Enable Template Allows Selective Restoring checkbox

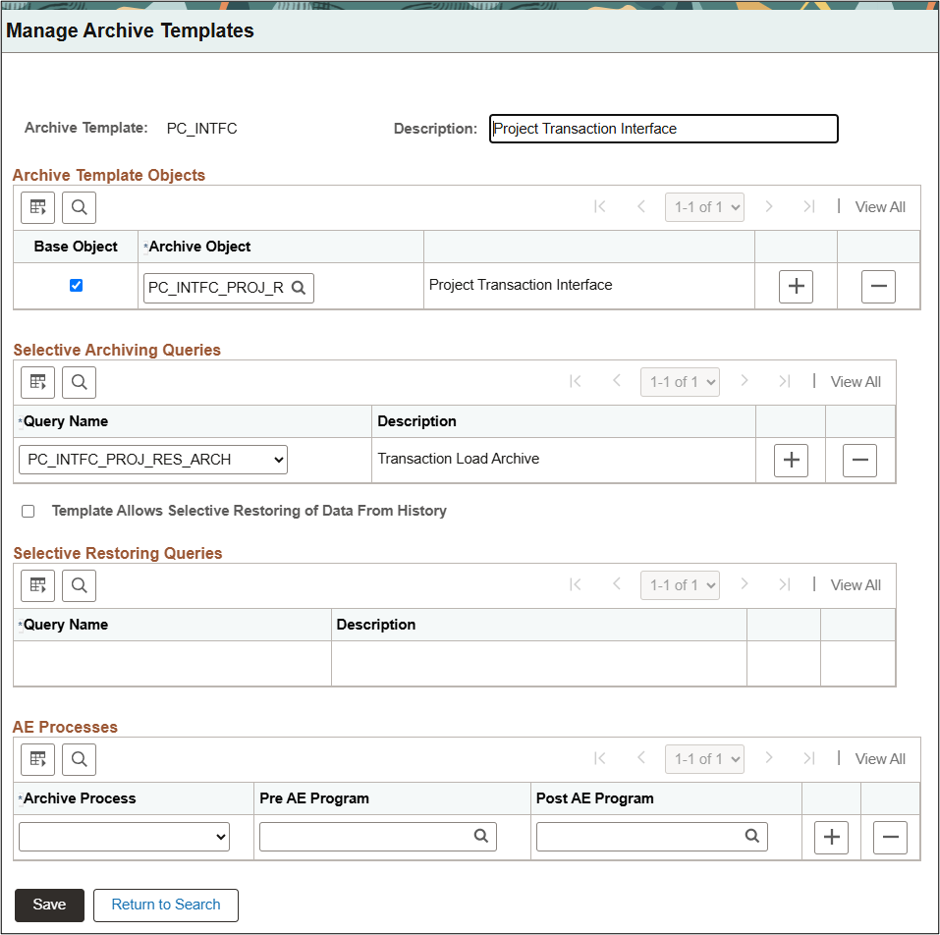(28, 511)
